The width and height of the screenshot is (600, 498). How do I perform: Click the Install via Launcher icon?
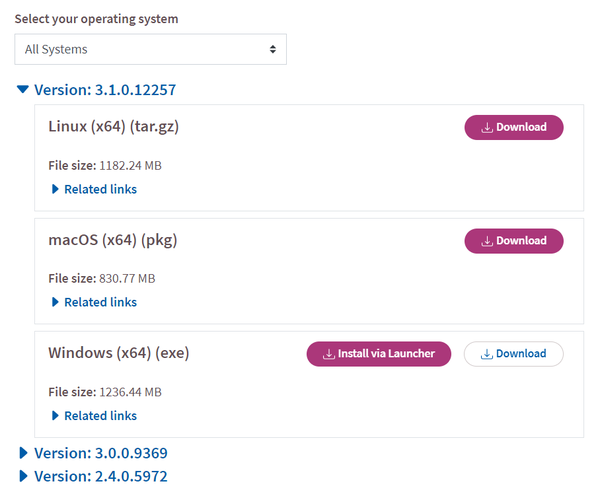click(329, 354)
